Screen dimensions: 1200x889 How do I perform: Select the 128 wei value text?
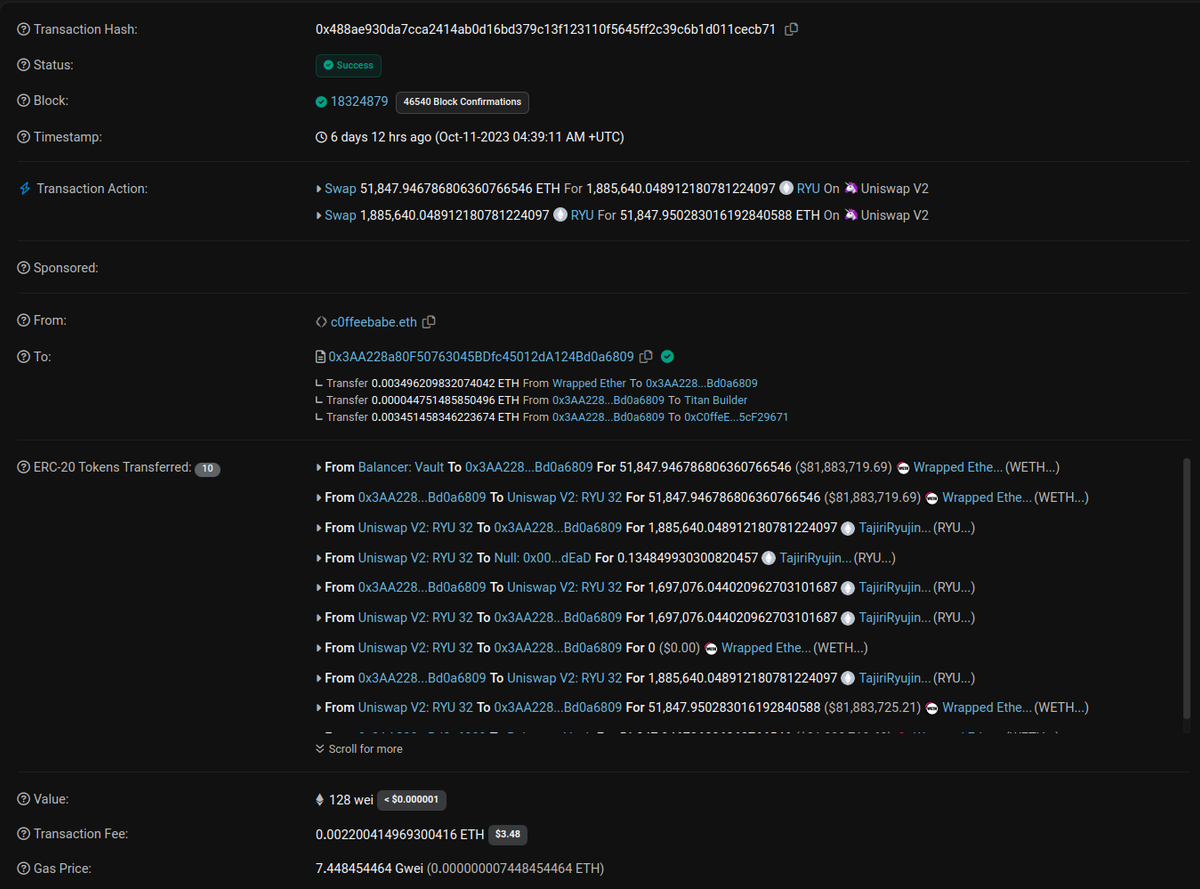click(x=351, y=800)
